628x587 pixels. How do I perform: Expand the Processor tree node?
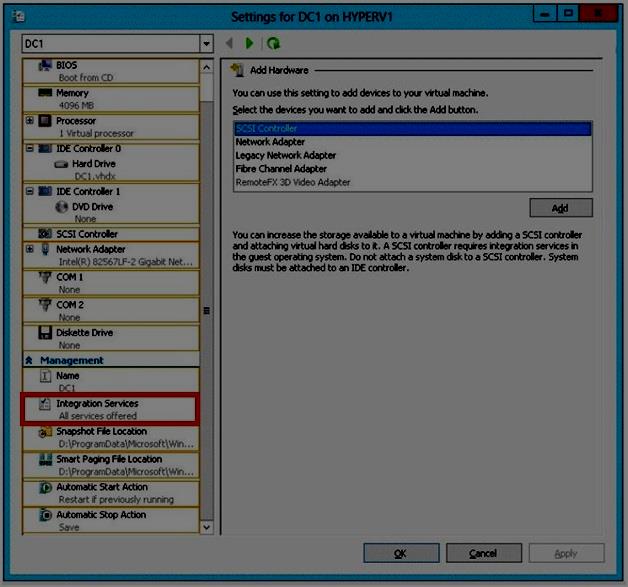click(x=30, y=120)
